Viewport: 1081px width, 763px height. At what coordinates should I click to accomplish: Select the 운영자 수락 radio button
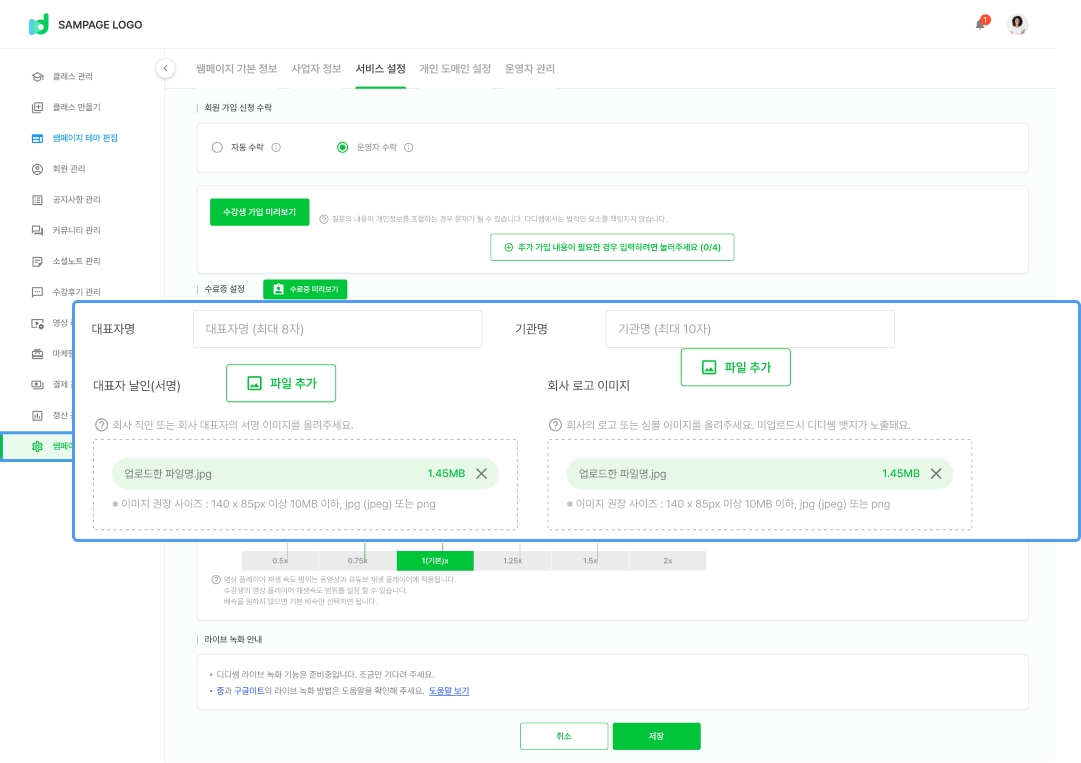[x=343, y=147]
